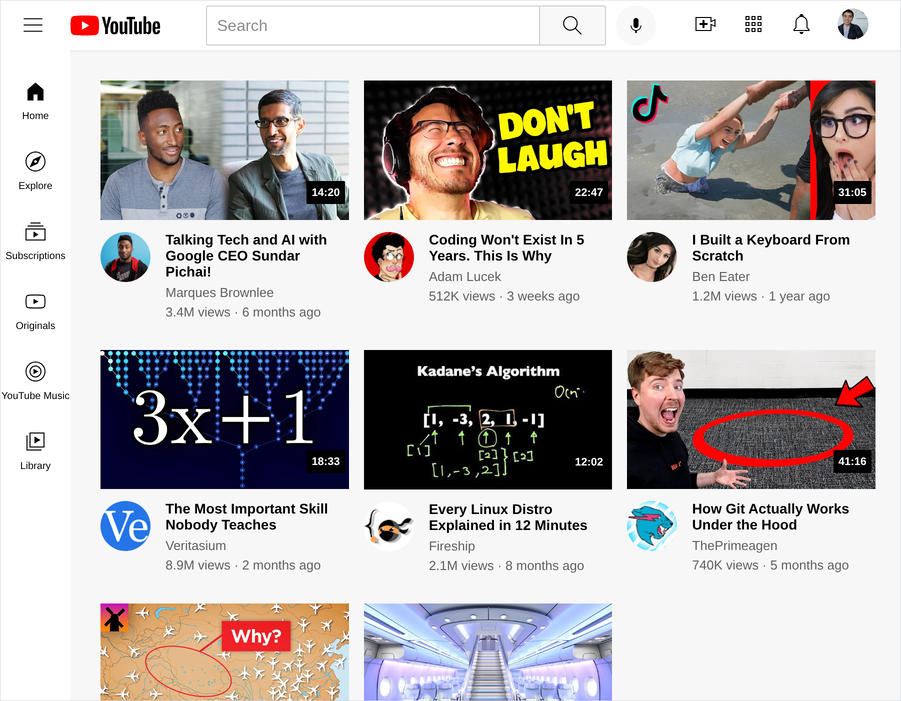Open 'I Built a Keyboard From Scratch' title
The image size is (901, 701).
[x=771, y=248]
